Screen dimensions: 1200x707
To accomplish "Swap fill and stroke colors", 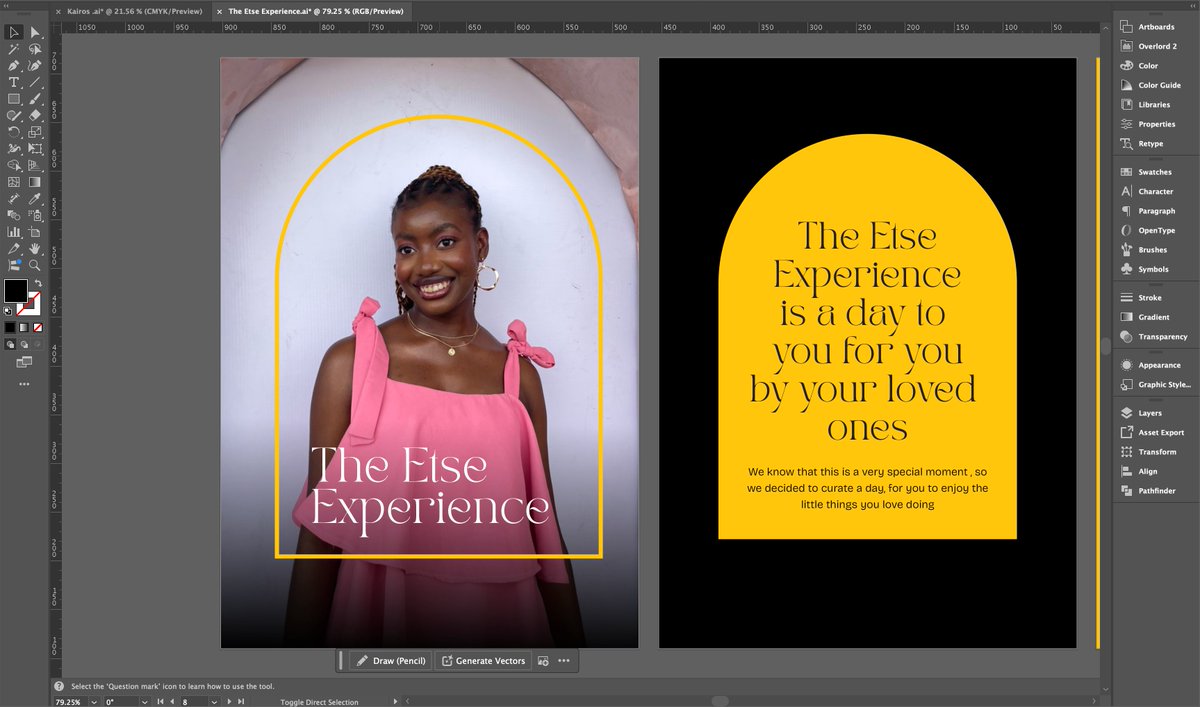I will (37, 284).
